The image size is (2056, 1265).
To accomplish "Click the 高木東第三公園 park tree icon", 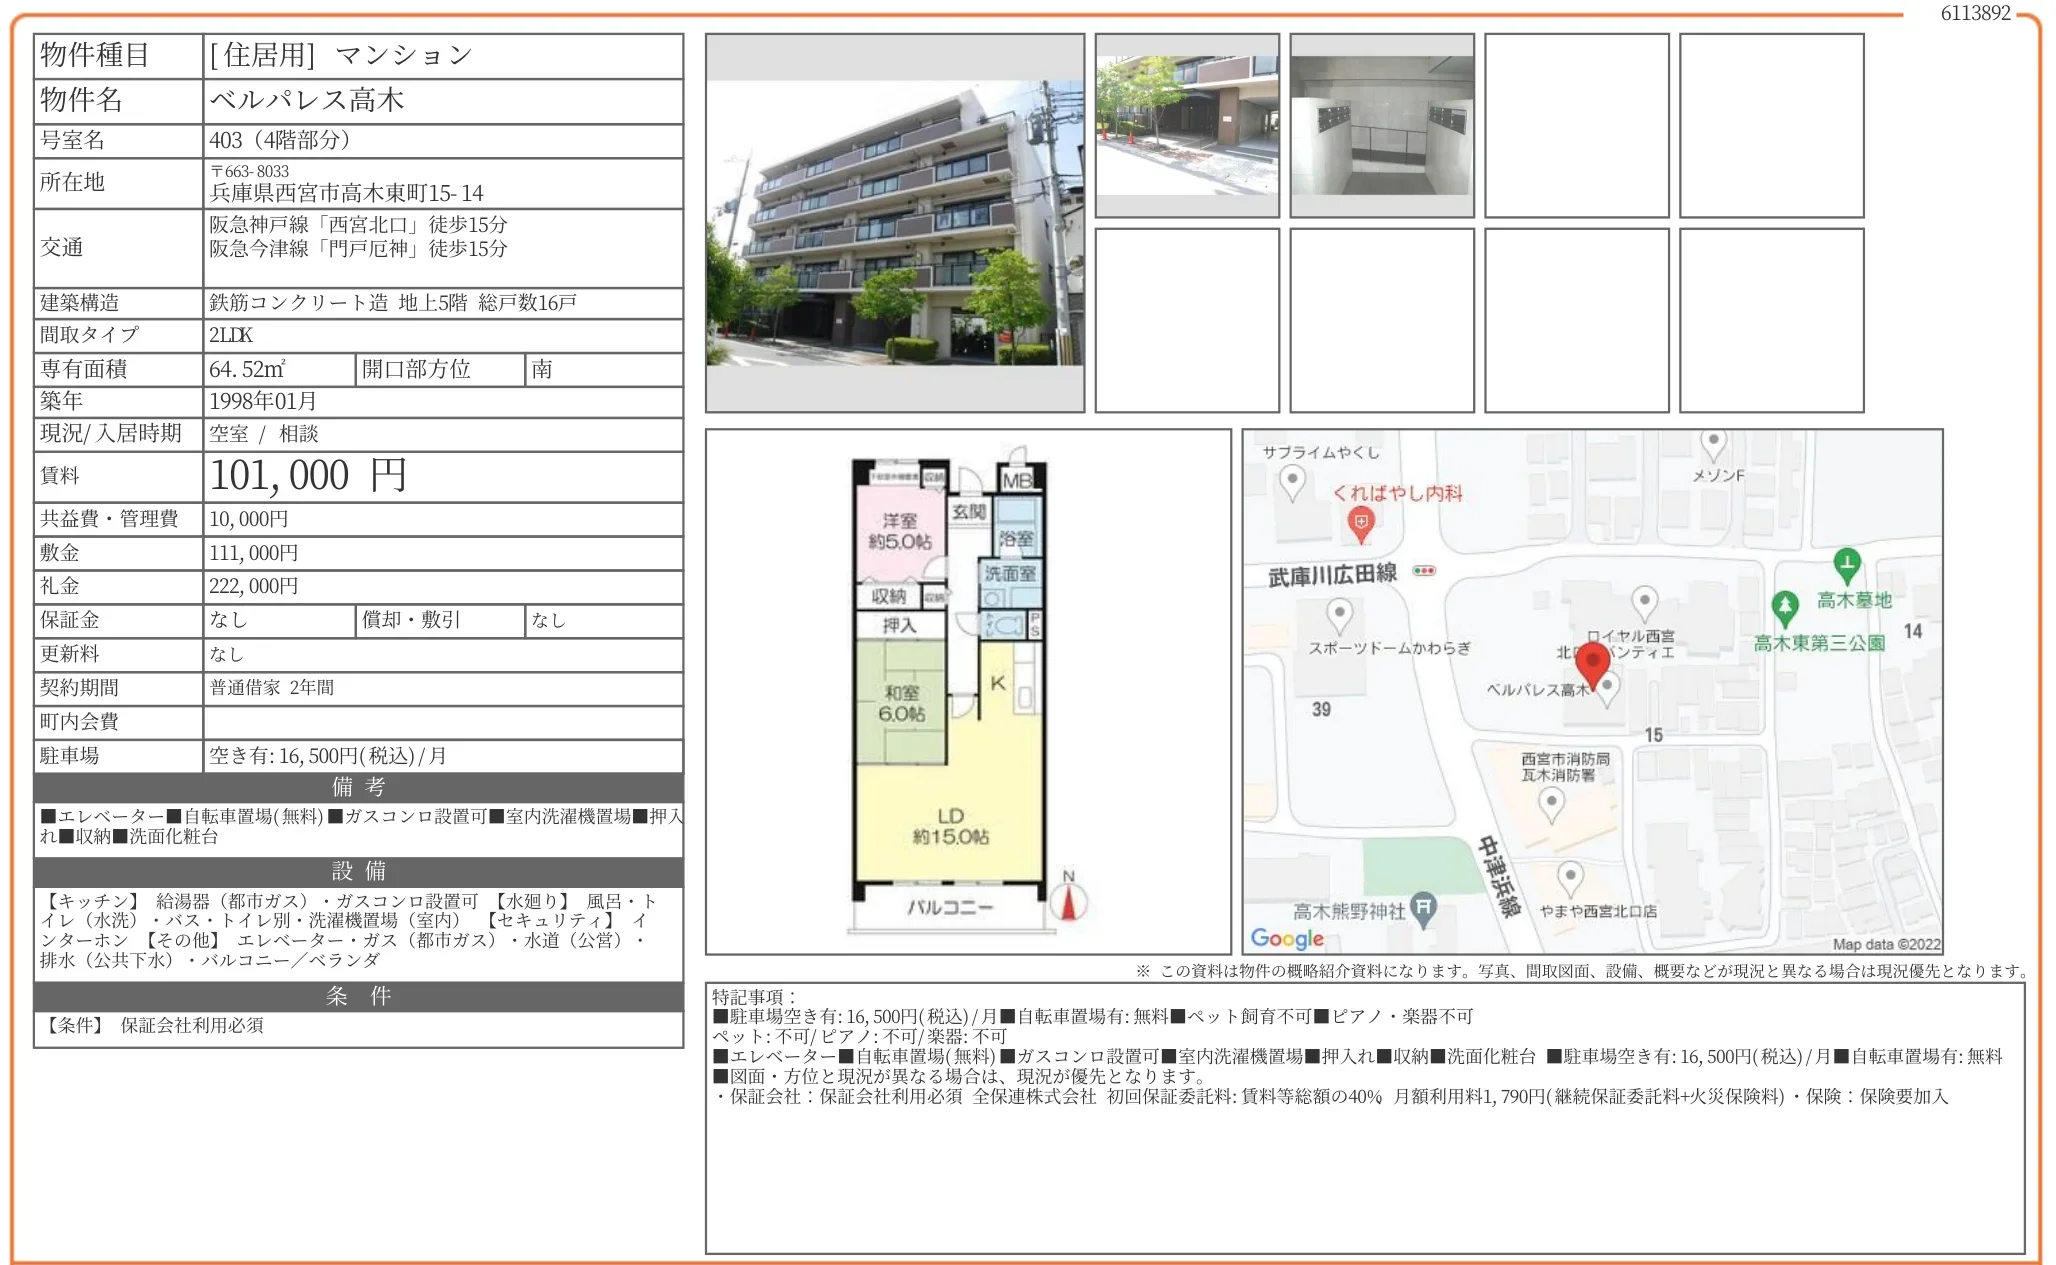I will (x=1785, y=607).
